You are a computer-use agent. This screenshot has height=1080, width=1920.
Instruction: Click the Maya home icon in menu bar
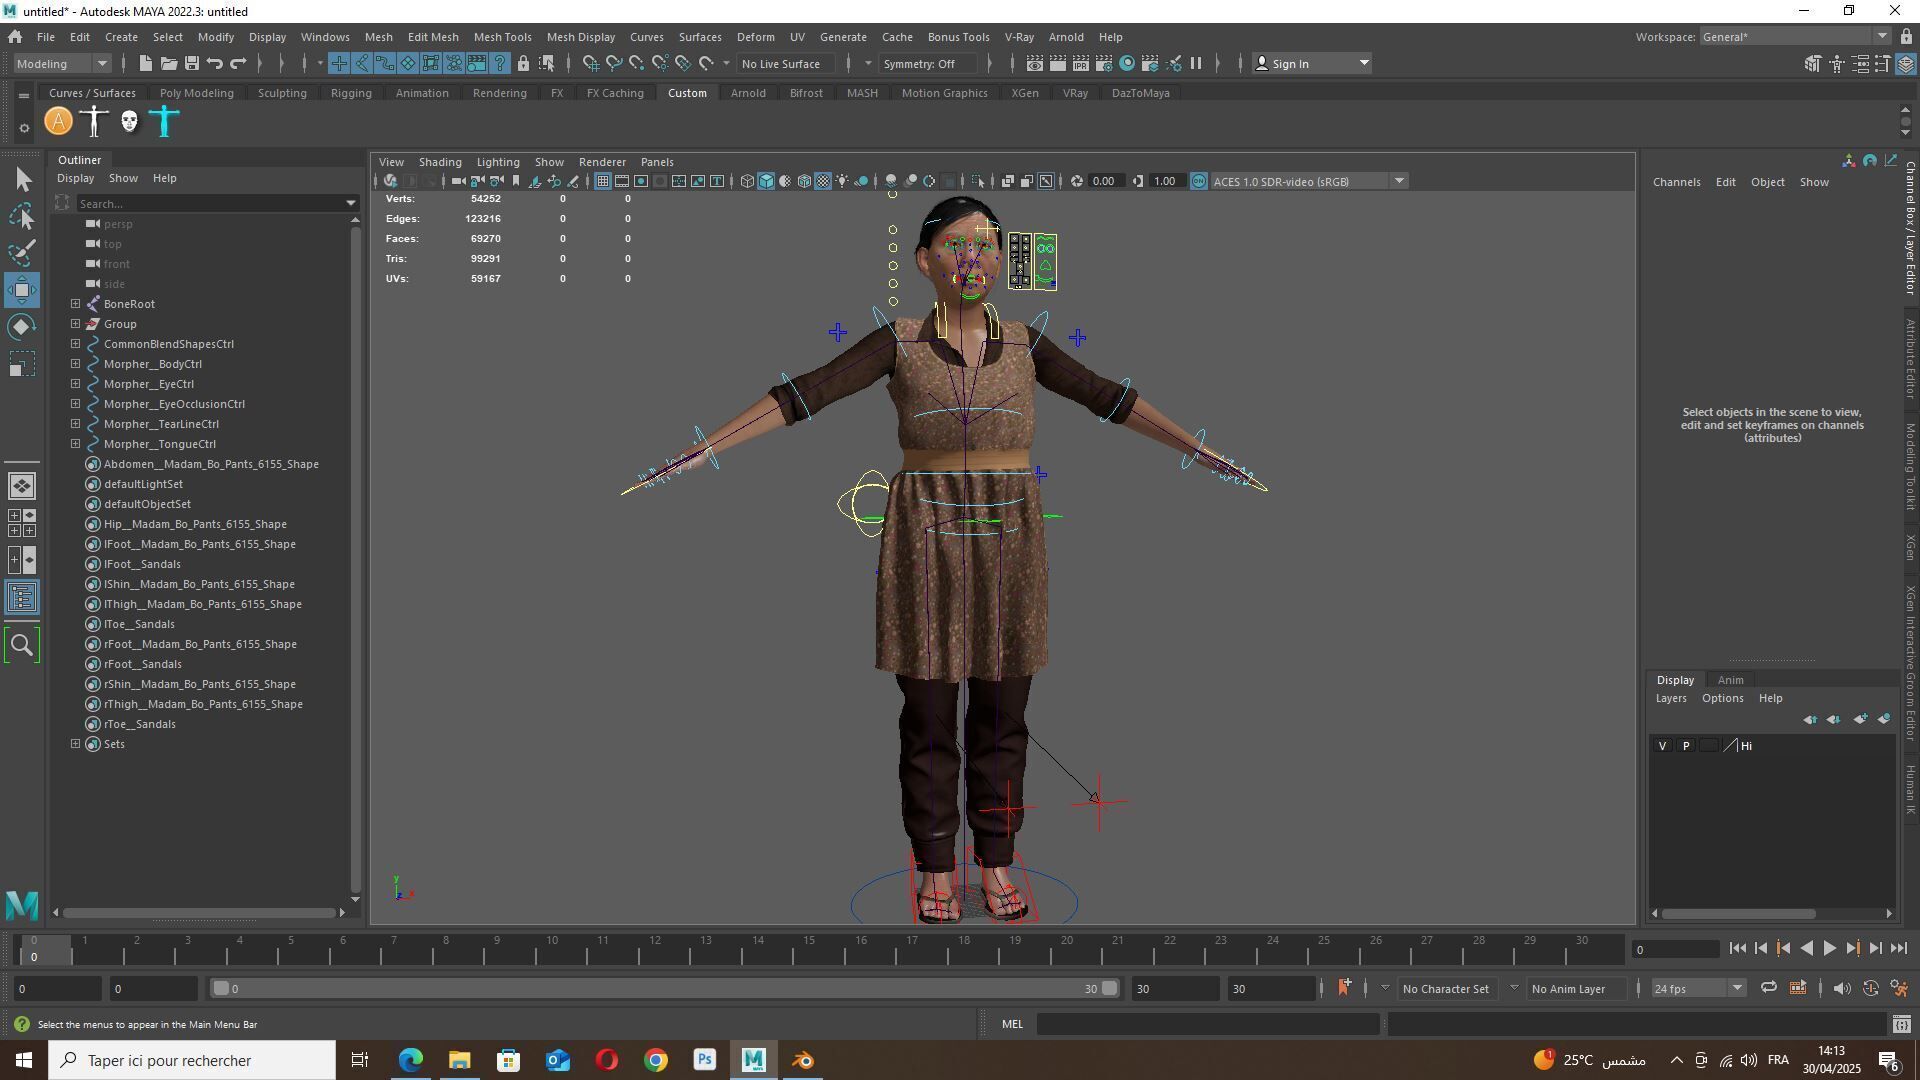coord(15,37)
